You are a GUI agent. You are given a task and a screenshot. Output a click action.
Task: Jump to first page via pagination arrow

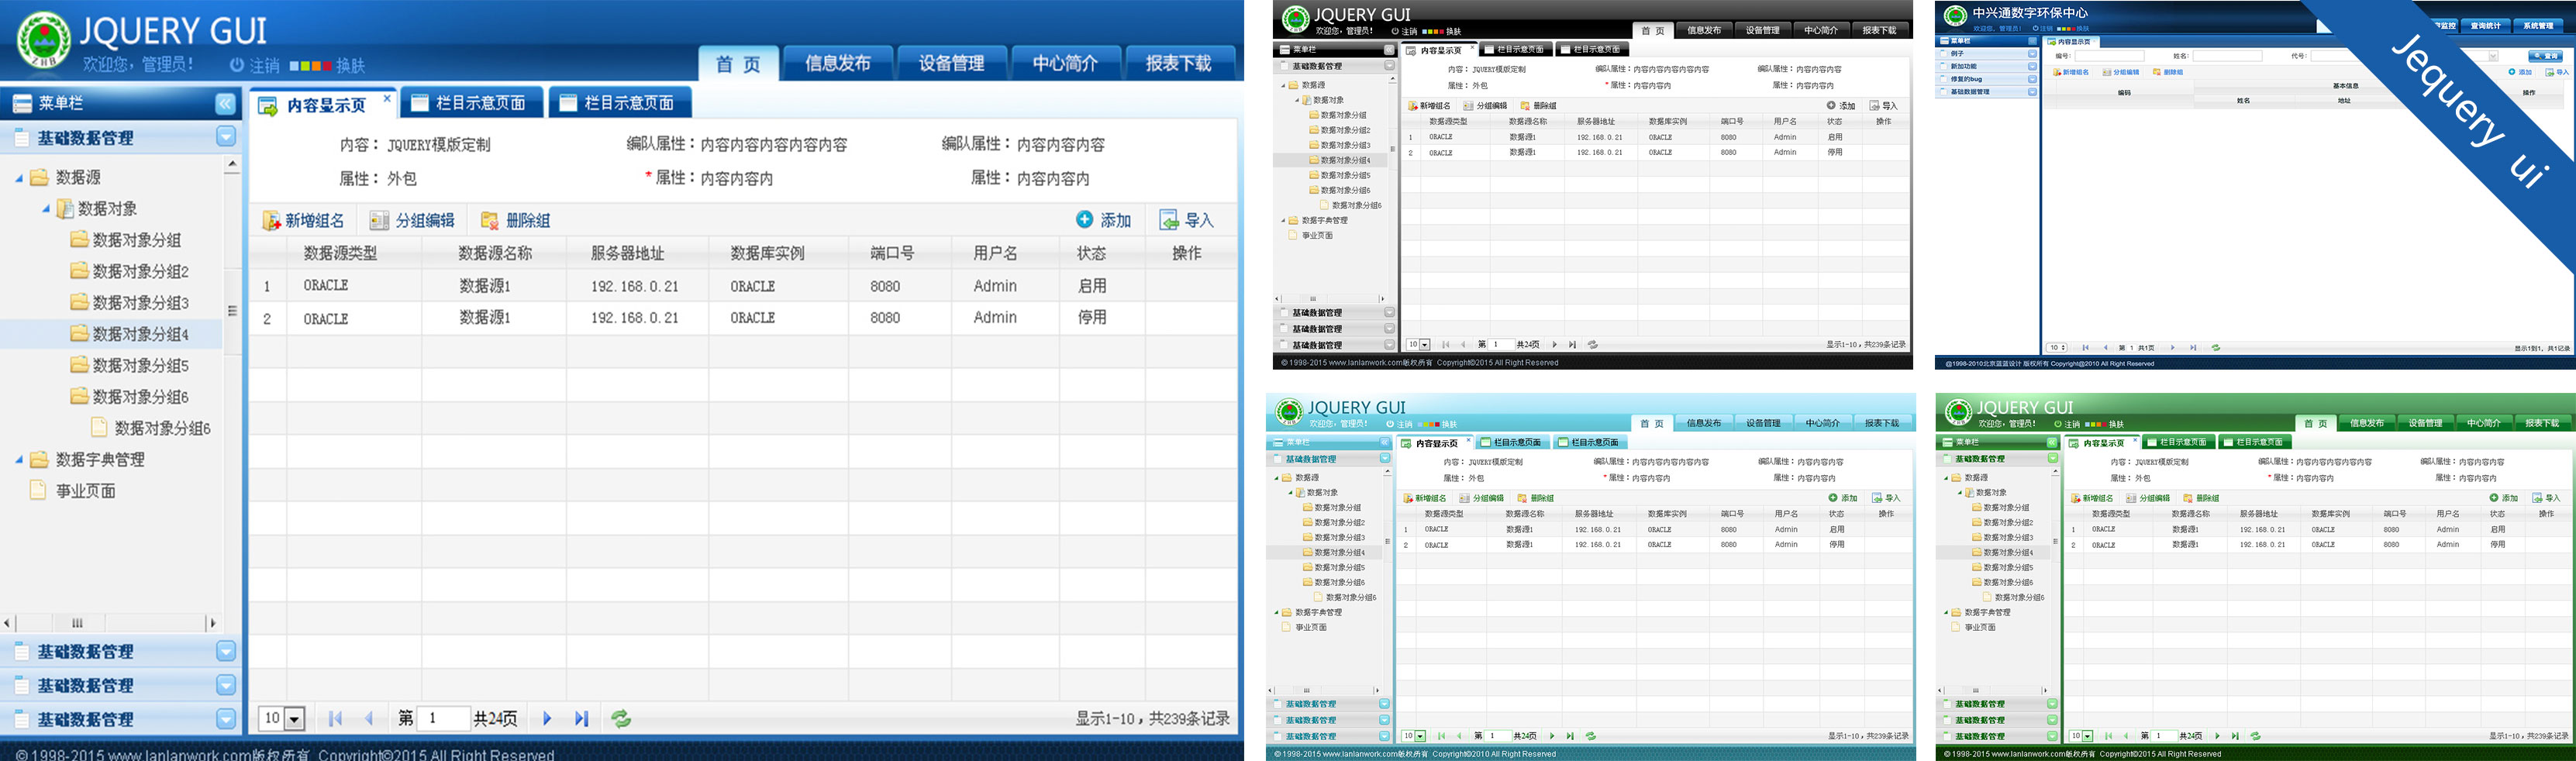[x=336, y=718]
